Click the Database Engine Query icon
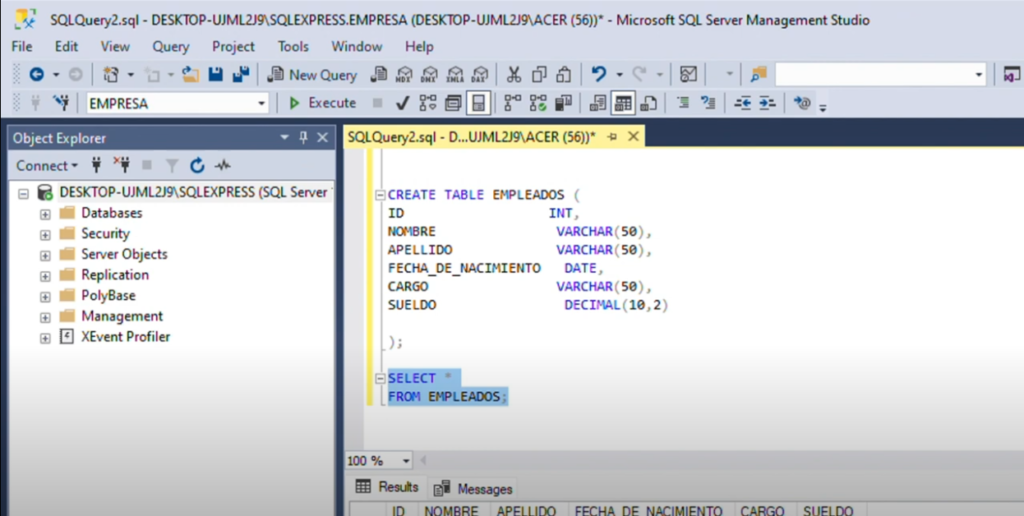The width and height of the screenshot is (1024, 516). pyautogui.click(x=379, y=75)
